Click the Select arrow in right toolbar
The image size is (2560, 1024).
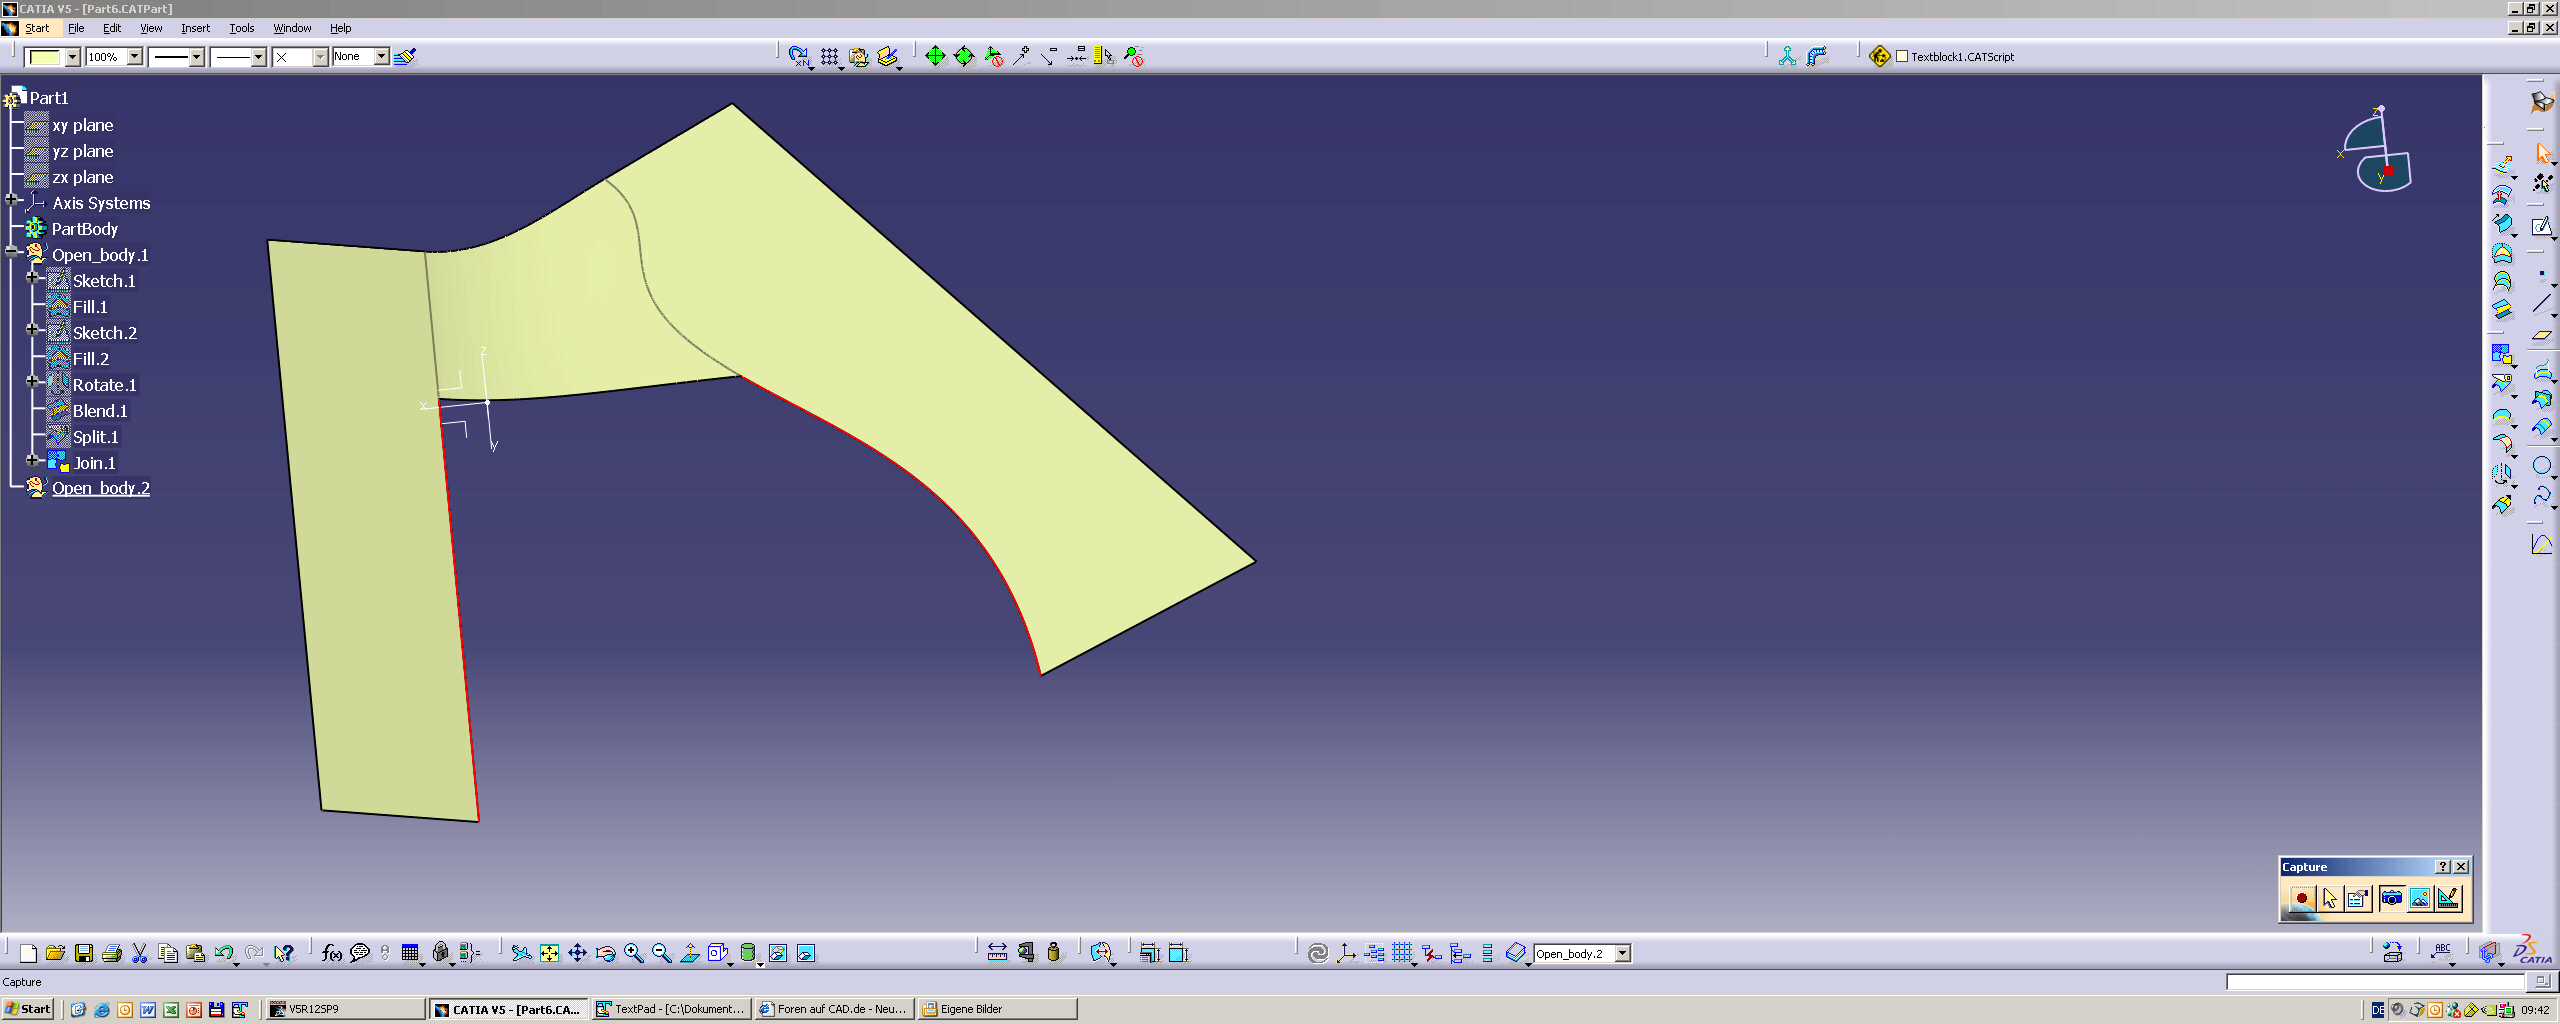pyautogui.click(x=2542, y=153)
